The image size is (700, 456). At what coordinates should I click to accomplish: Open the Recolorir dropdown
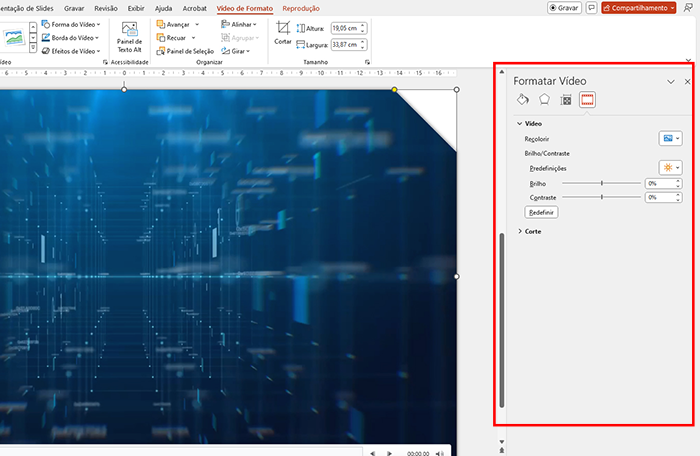[670, 138]
